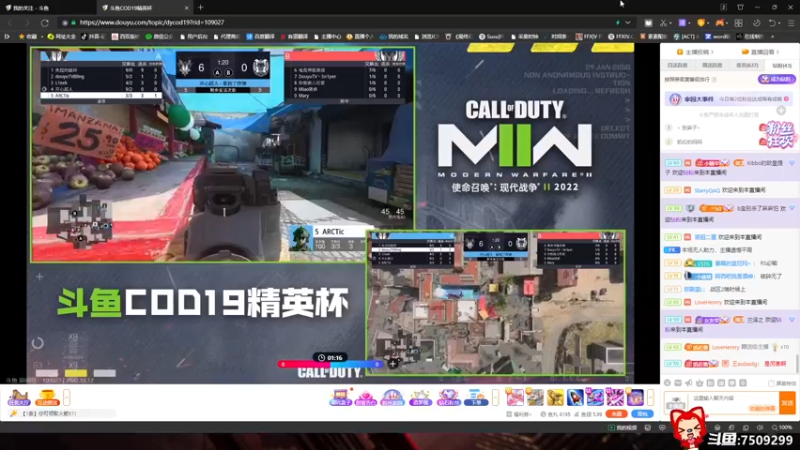Click the chat panel vertical scrollbar

click(797, 363)
